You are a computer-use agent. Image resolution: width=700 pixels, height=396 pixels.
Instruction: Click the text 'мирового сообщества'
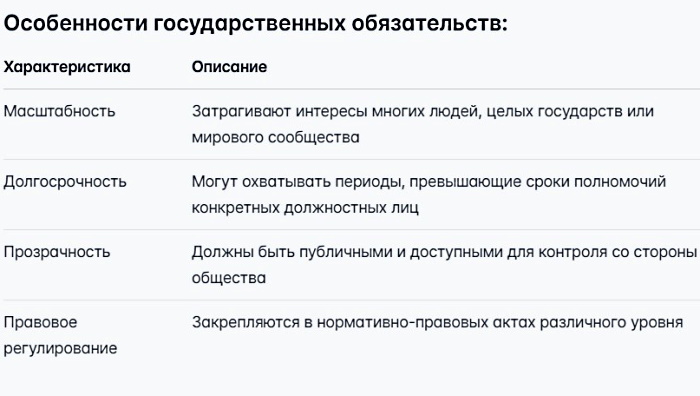[x=275, y=137]
